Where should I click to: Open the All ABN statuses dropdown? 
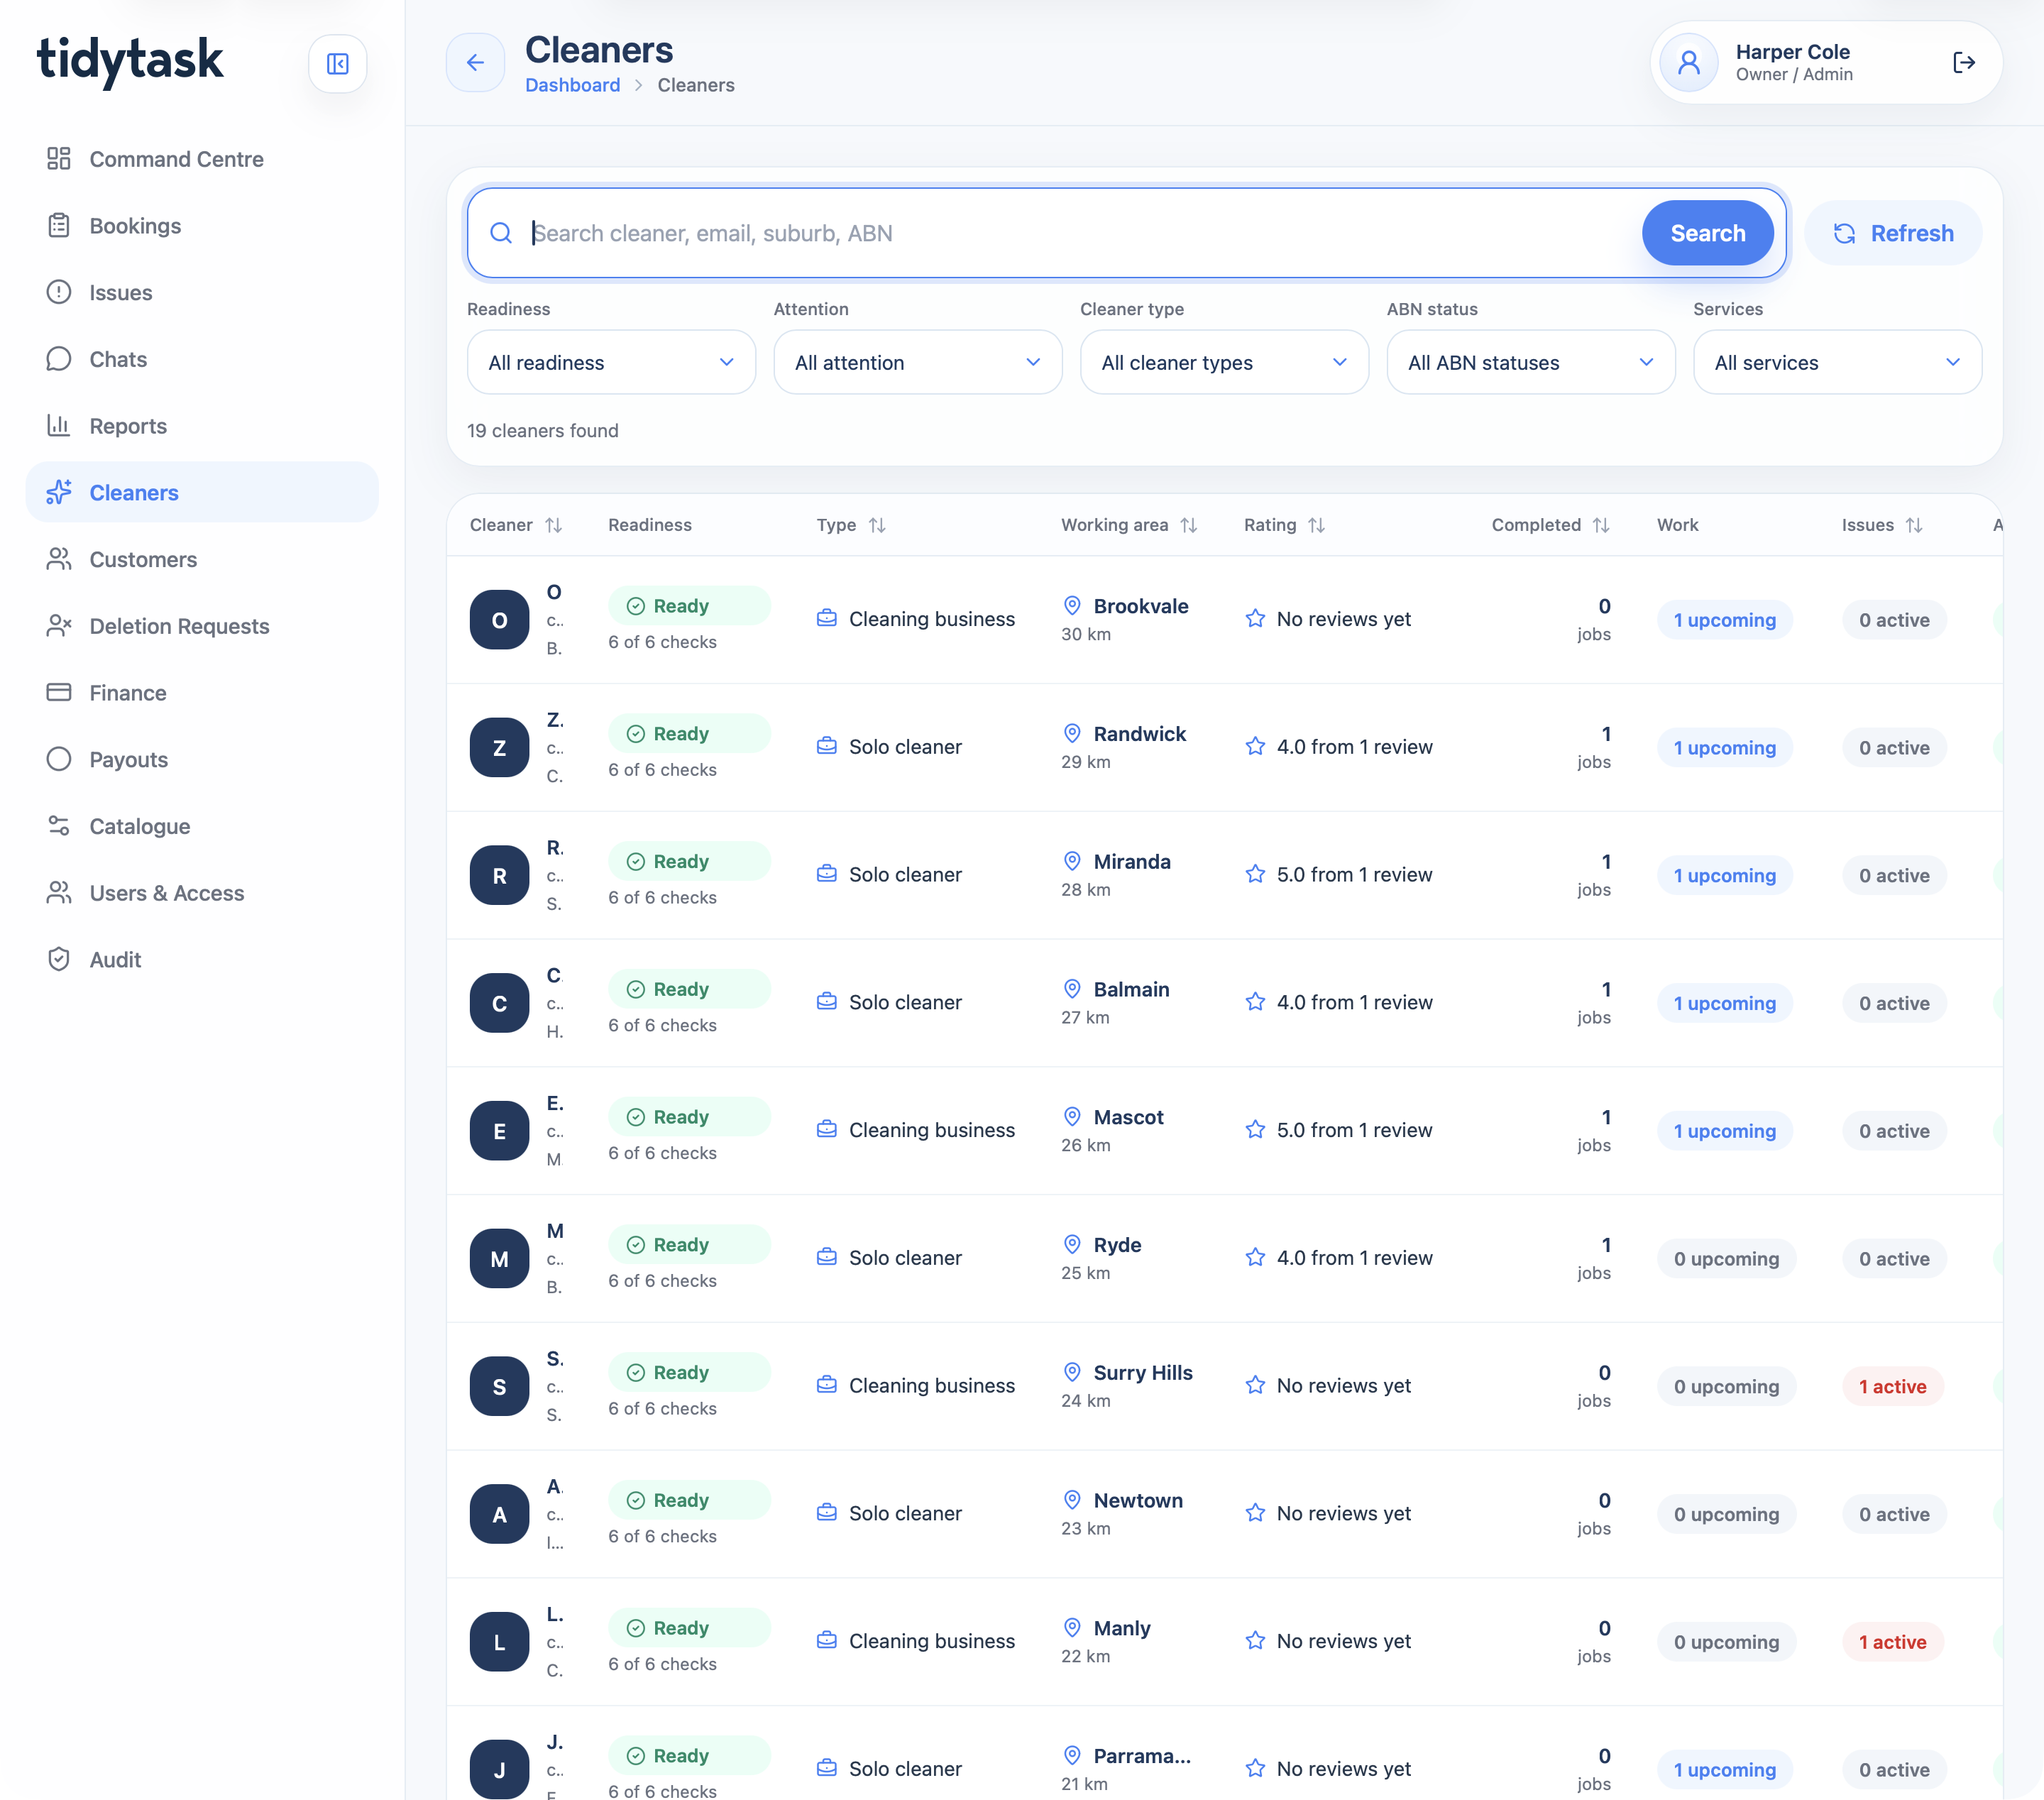tap(1531, 362)
